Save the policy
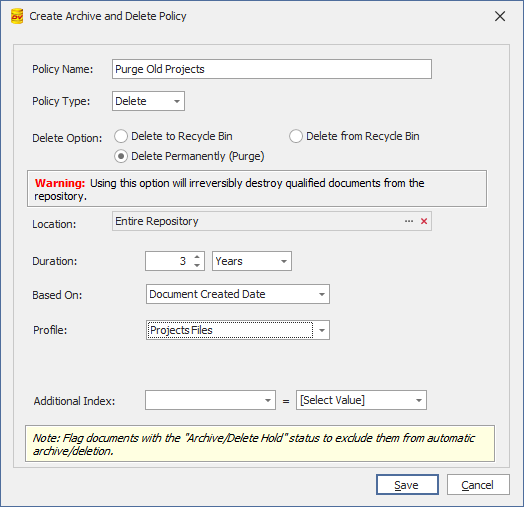 tap(407, 485)
